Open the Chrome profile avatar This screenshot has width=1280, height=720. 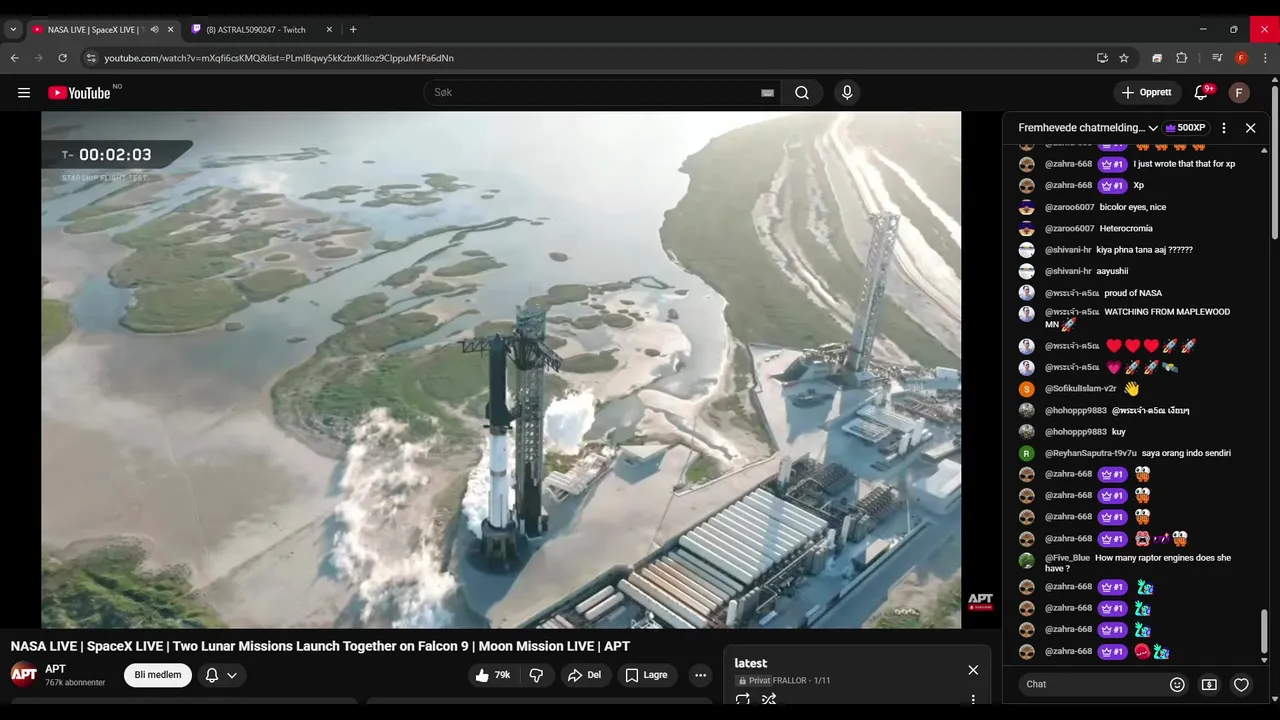pos(1241,58)
